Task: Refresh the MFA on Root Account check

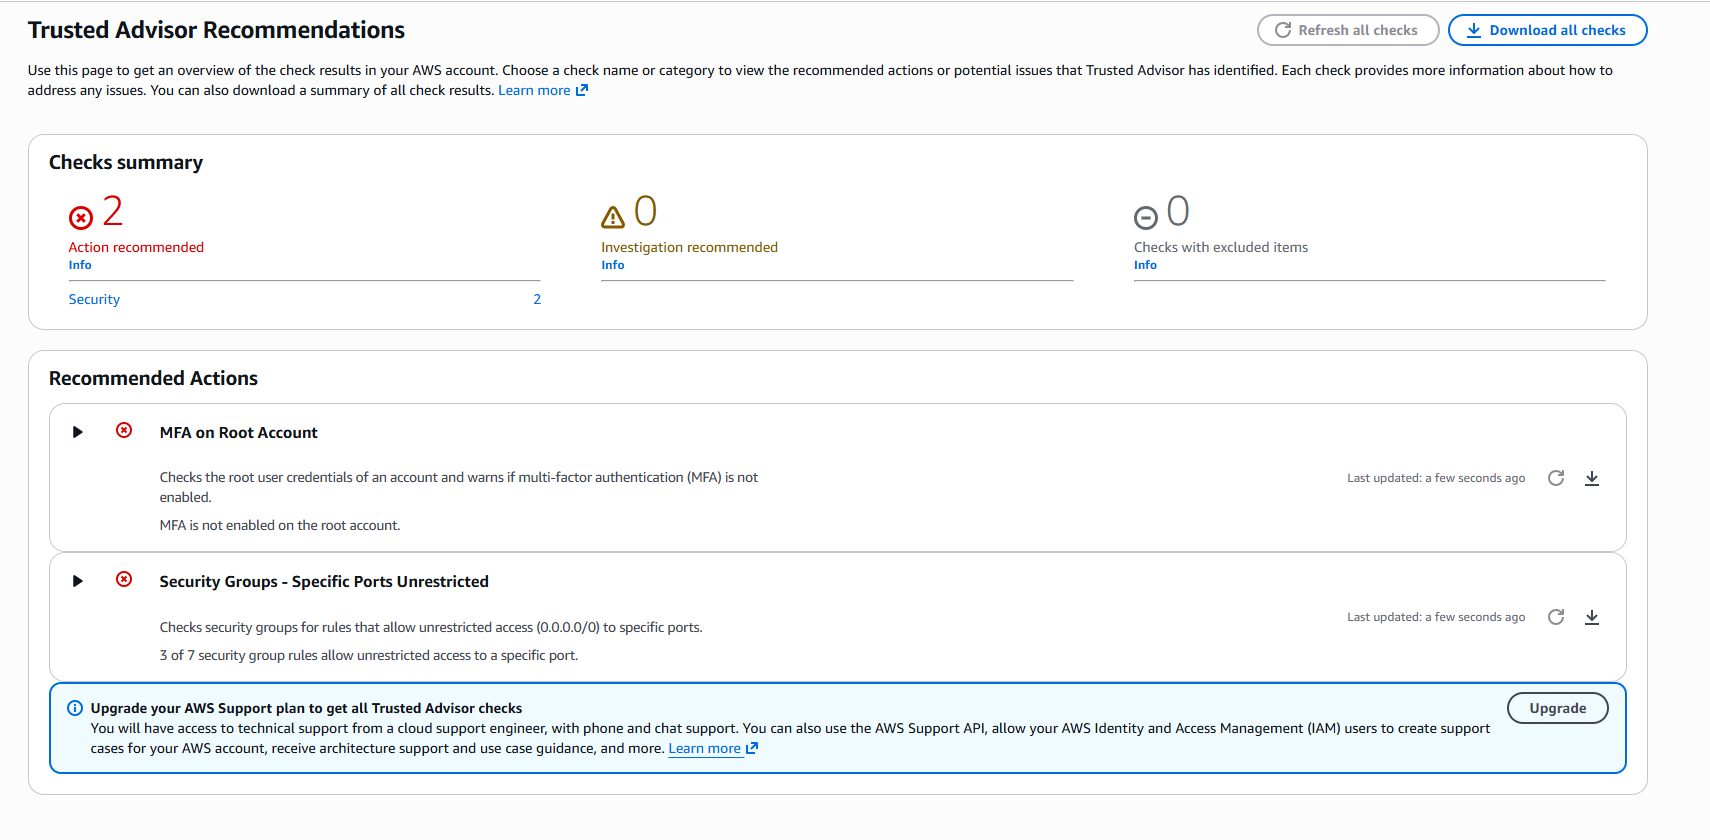Action: coord(1555,478)
